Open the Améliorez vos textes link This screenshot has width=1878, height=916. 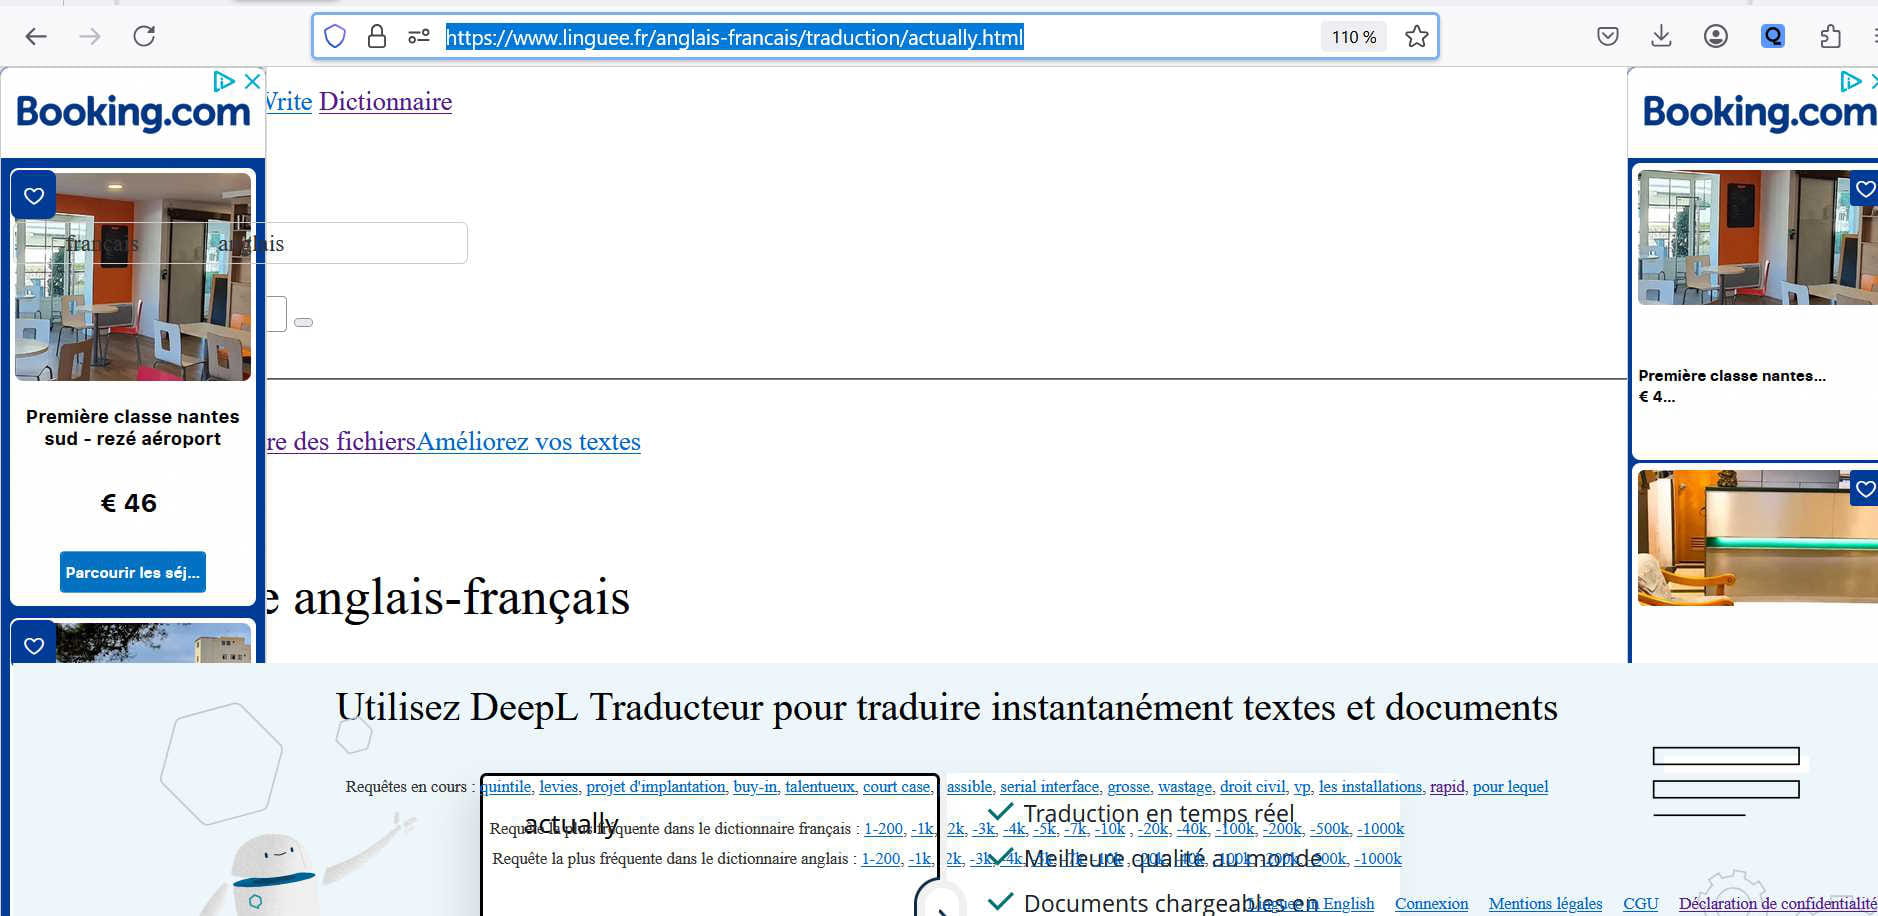tap(528, 442)
